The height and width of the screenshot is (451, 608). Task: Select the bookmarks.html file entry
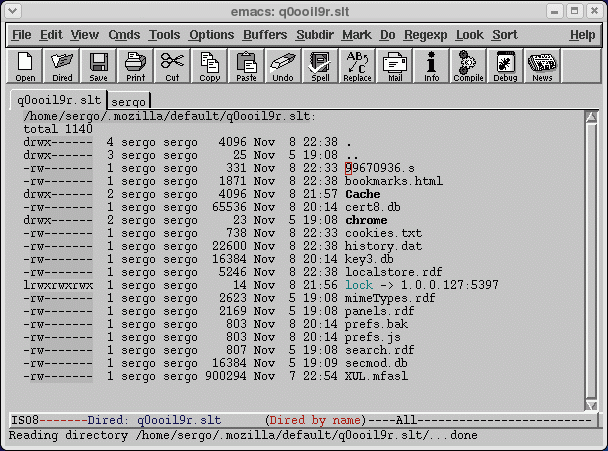[x=394, y=181]
